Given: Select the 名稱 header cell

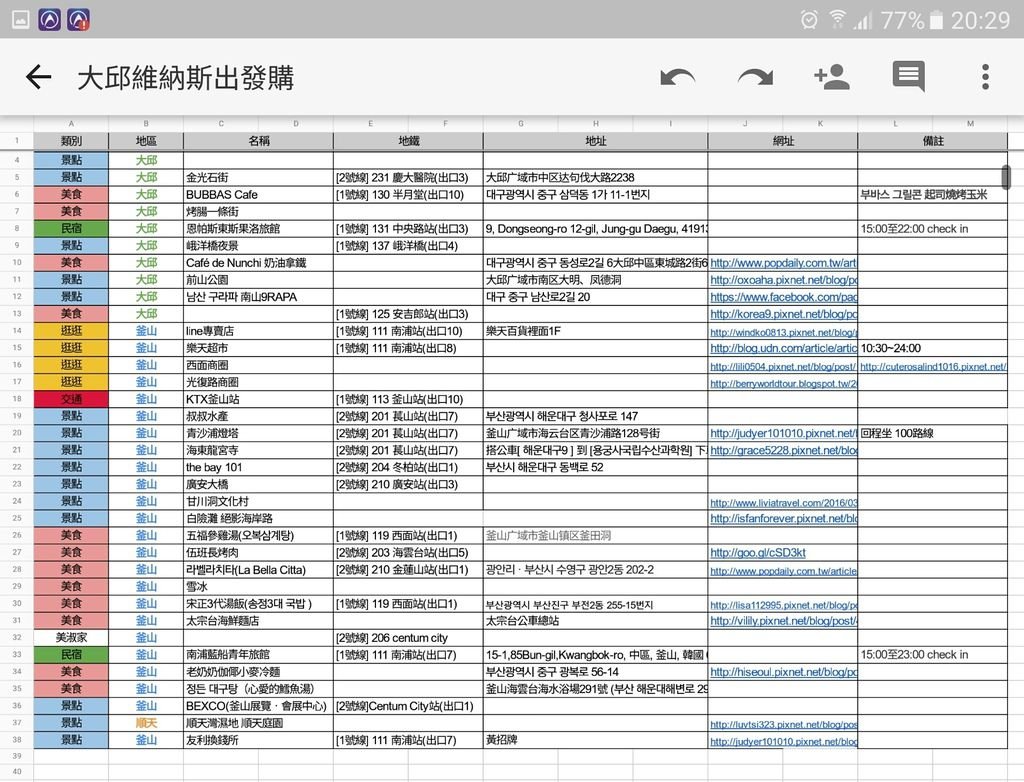Looking at the screenshot, I should tap(259, 140).
